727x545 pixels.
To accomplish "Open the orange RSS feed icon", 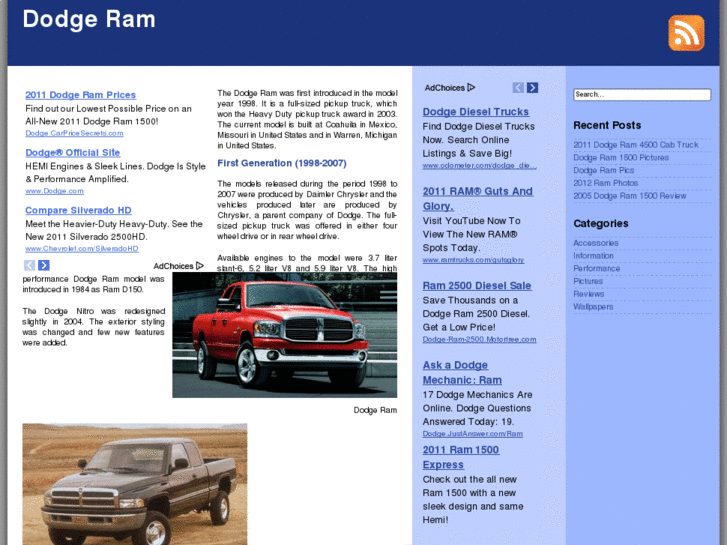I will pos(686,33).
